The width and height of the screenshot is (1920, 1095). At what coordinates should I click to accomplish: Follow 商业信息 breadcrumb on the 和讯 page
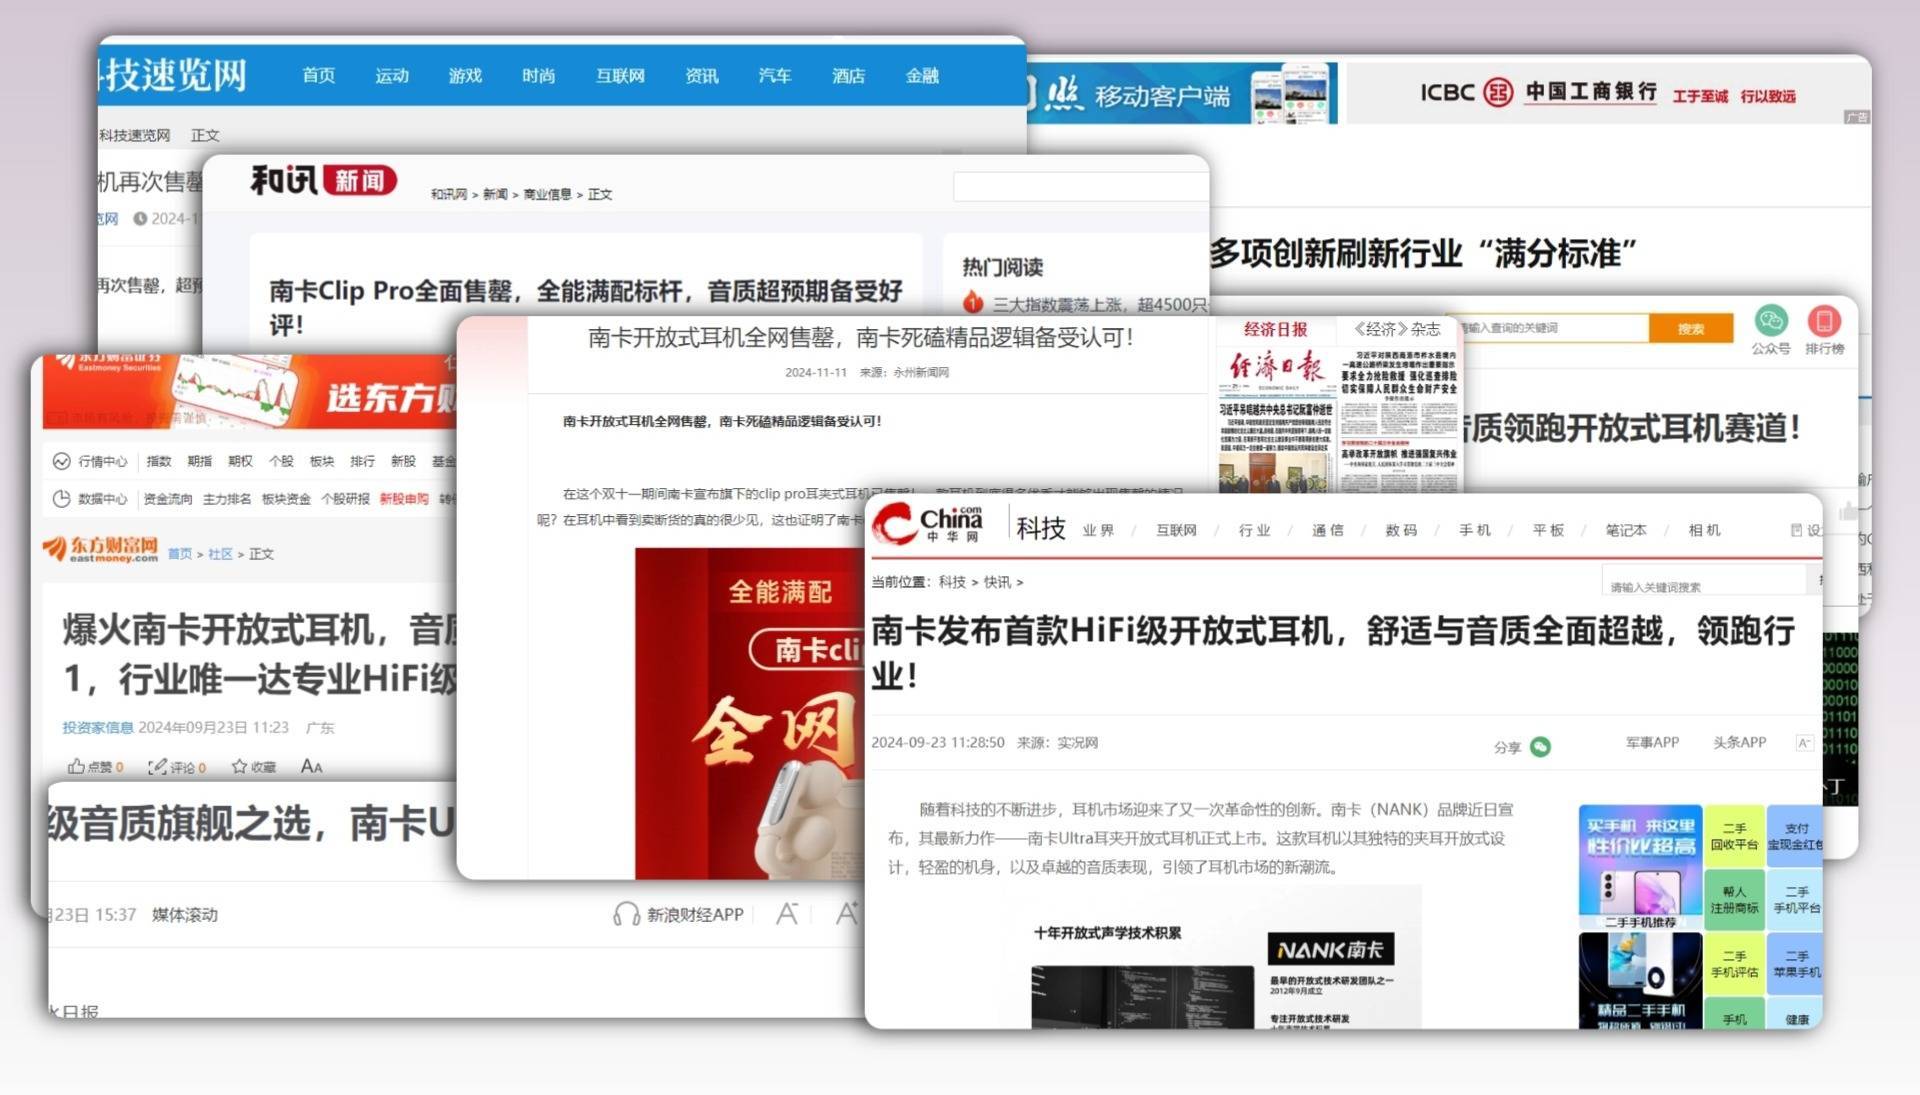coord(547,194)
